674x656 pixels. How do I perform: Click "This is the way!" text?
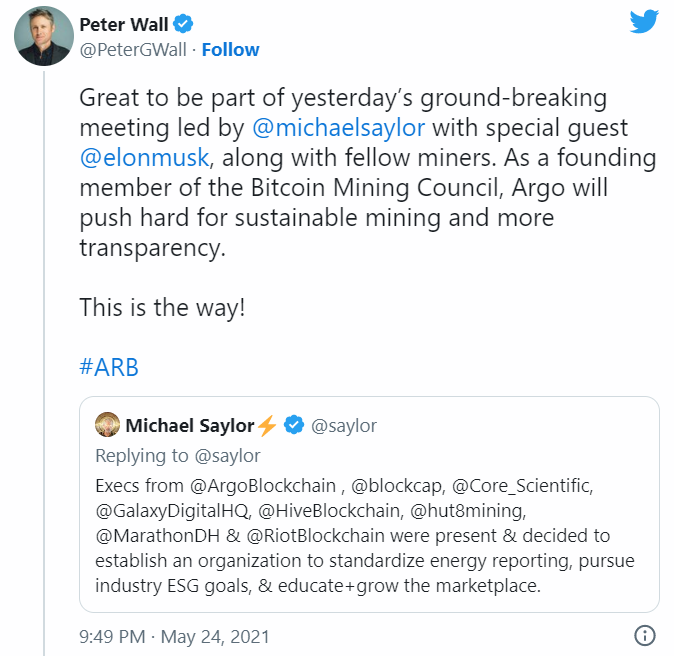tap(162, 306)
